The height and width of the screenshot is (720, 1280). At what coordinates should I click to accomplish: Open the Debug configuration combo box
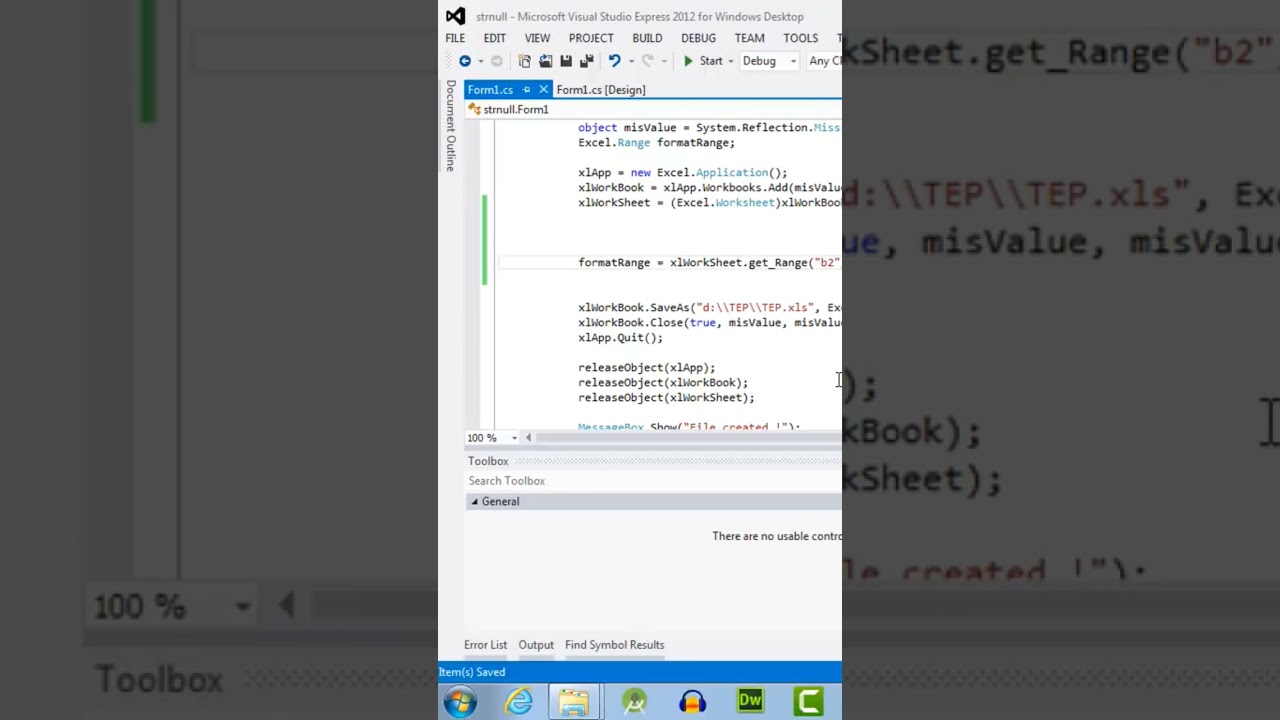(769, 61)
